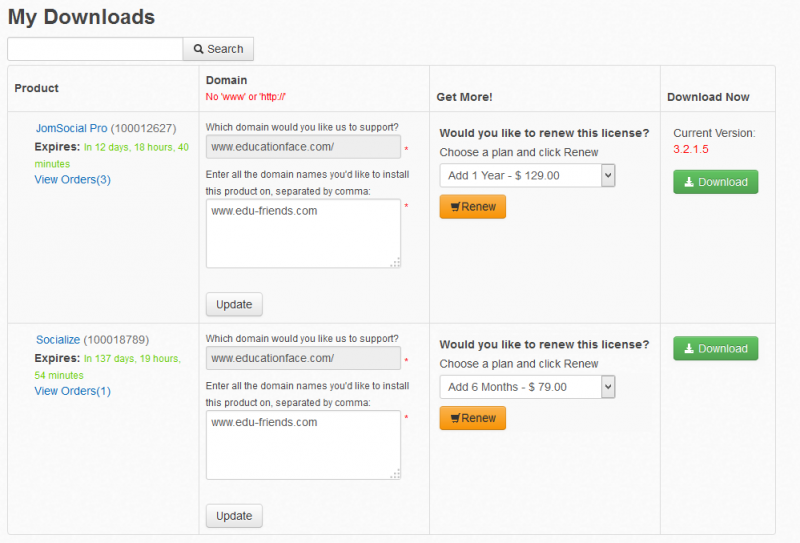Open the Add 6 Months plan dropdown
This screenshot has height=543, width=800.
click(x=527, y=387)
